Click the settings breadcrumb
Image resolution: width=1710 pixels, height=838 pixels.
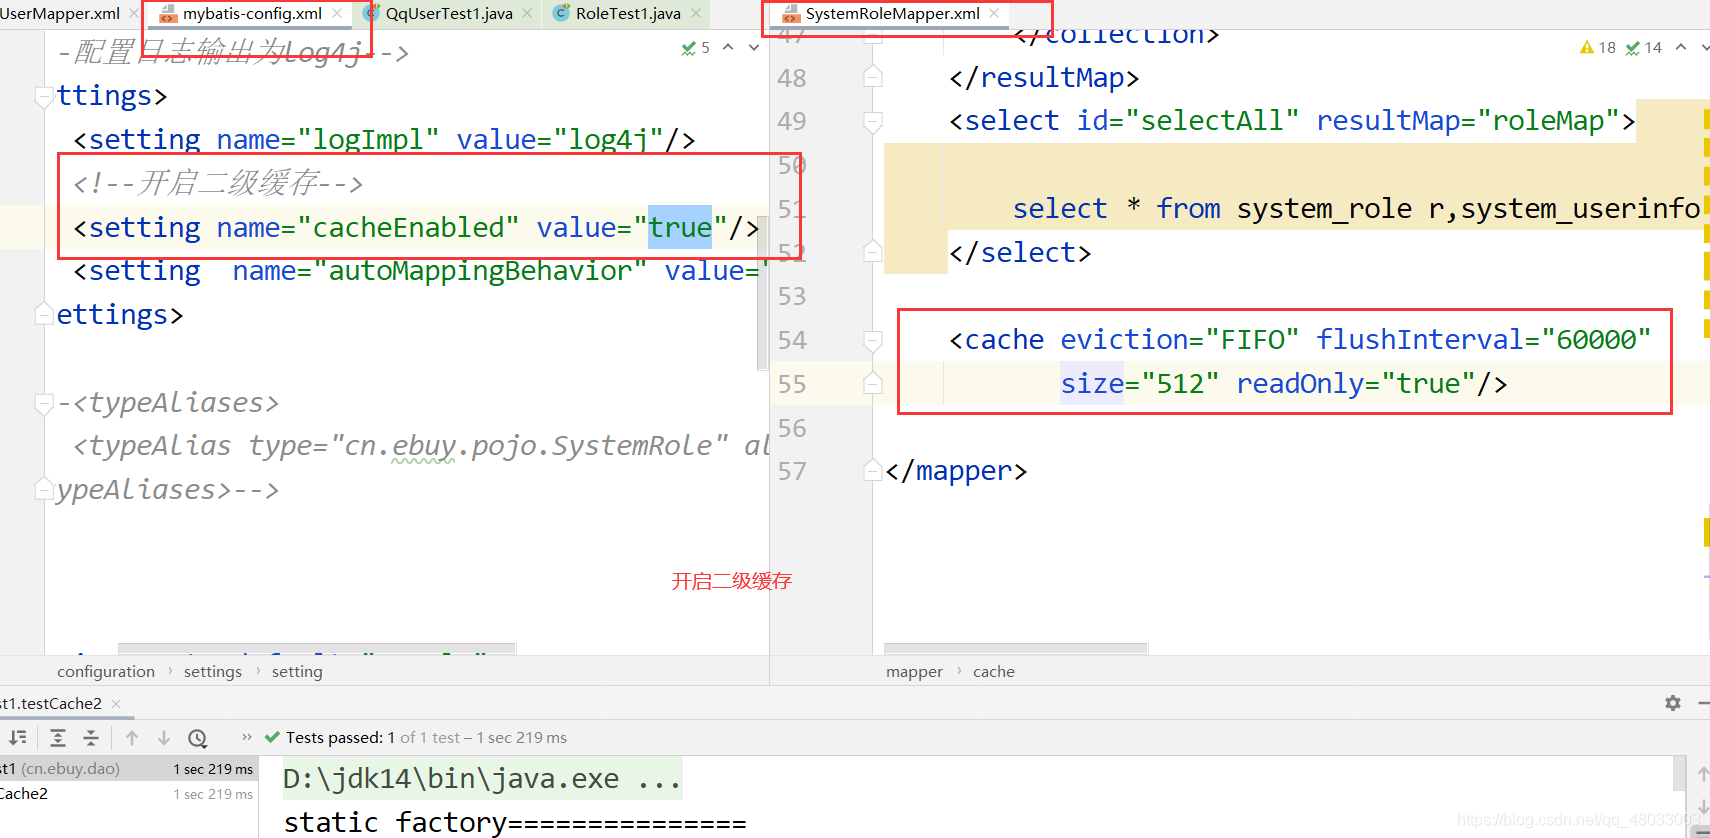(x=213, y=671)
